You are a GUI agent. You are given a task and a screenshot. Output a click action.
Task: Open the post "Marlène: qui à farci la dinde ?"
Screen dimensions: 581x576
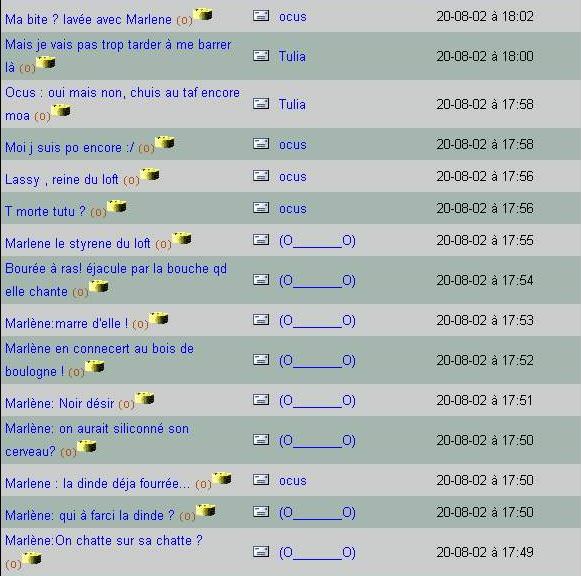click(90, 515)
